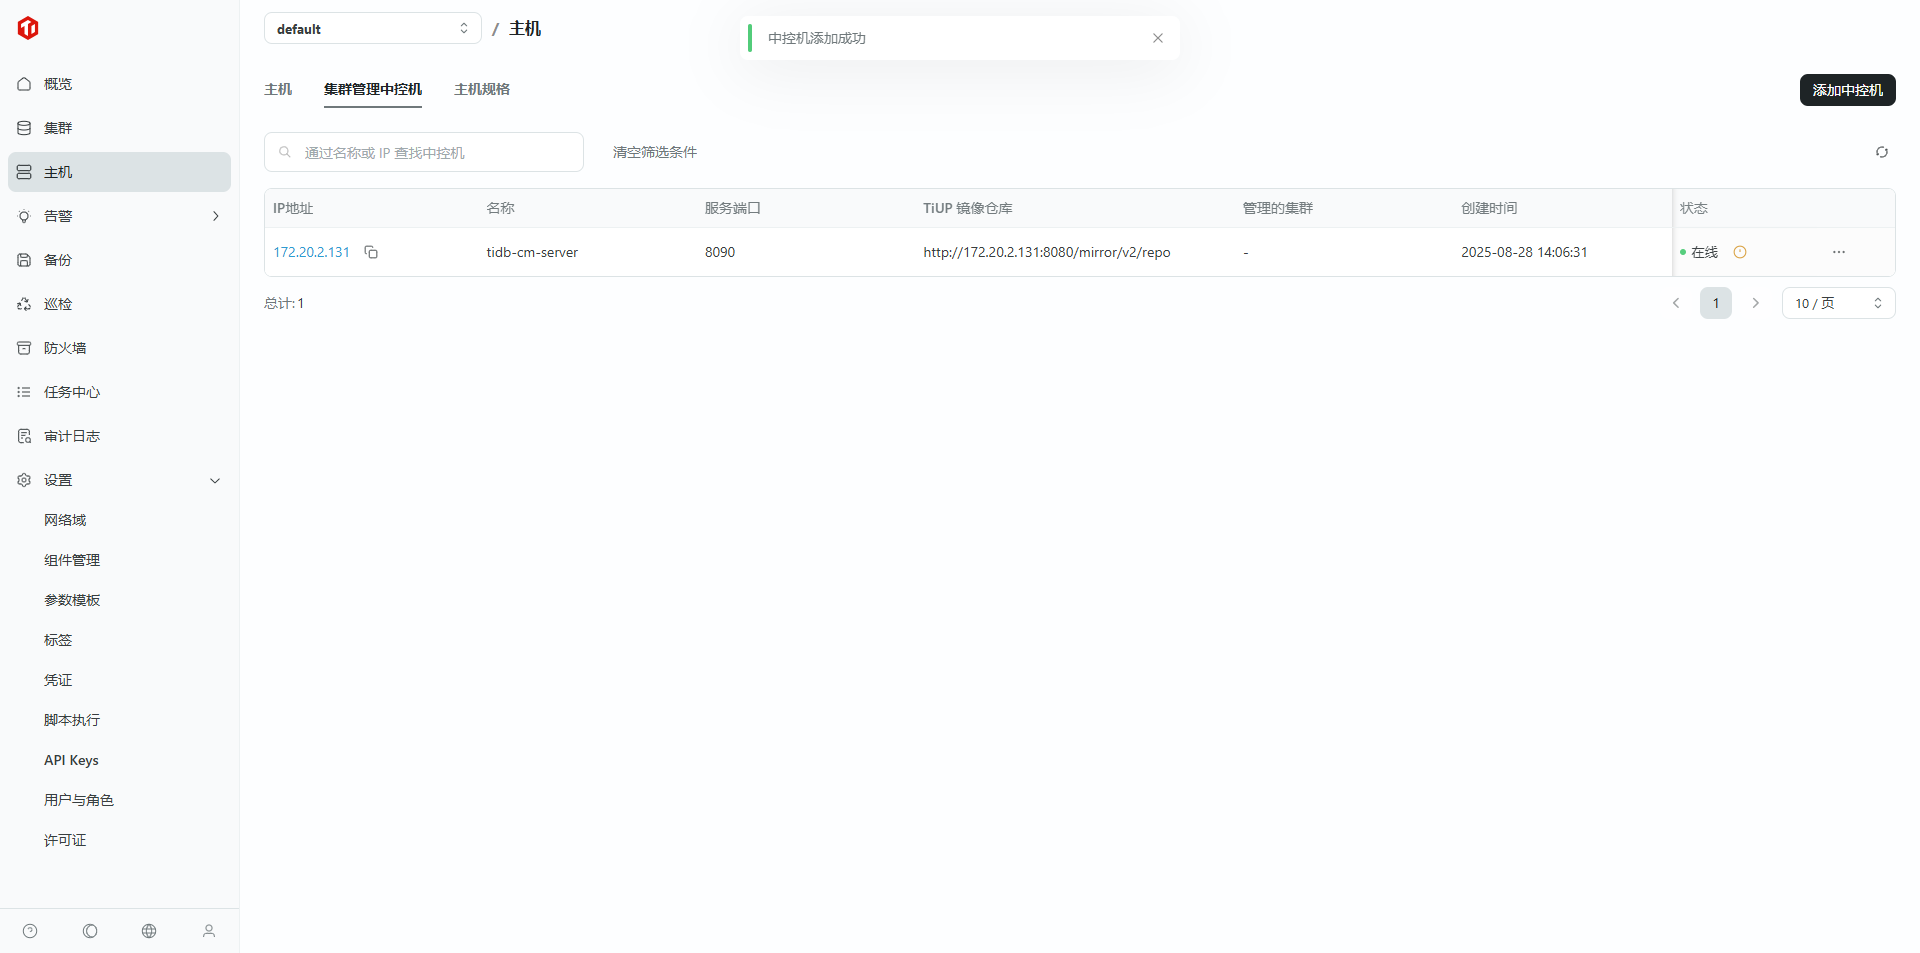
Task: Toggle dark mode theme icon
Action: point(90,931)
